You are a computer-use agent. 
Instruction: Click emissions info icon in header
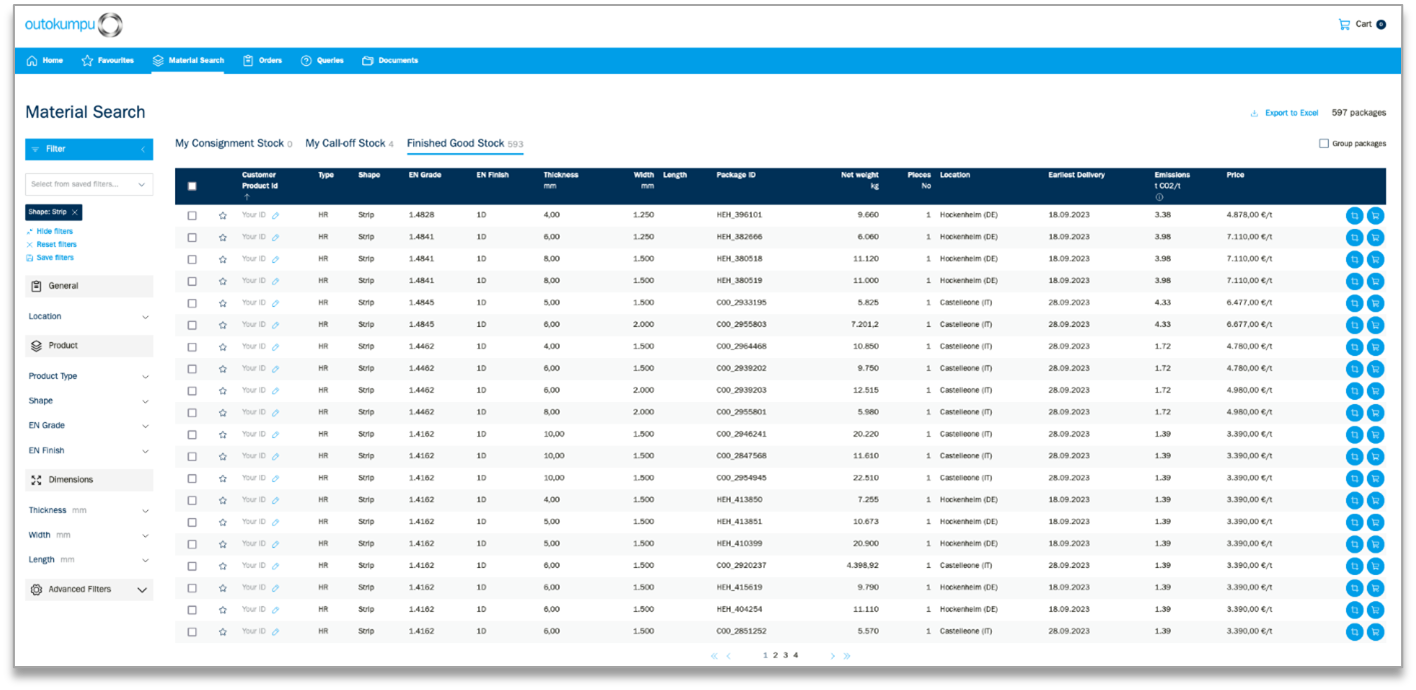pyautogui.click(x=1158, y=197)
